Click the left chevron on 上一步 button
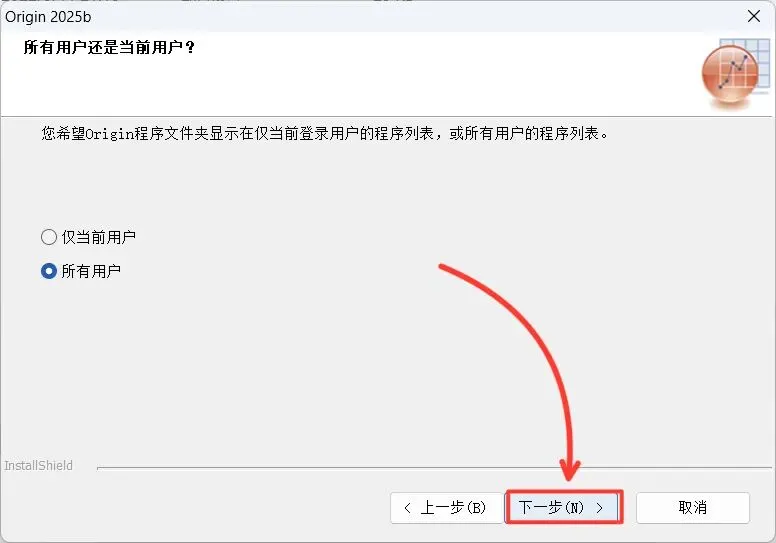Viewport: 776px width, 543px height. 407,508
